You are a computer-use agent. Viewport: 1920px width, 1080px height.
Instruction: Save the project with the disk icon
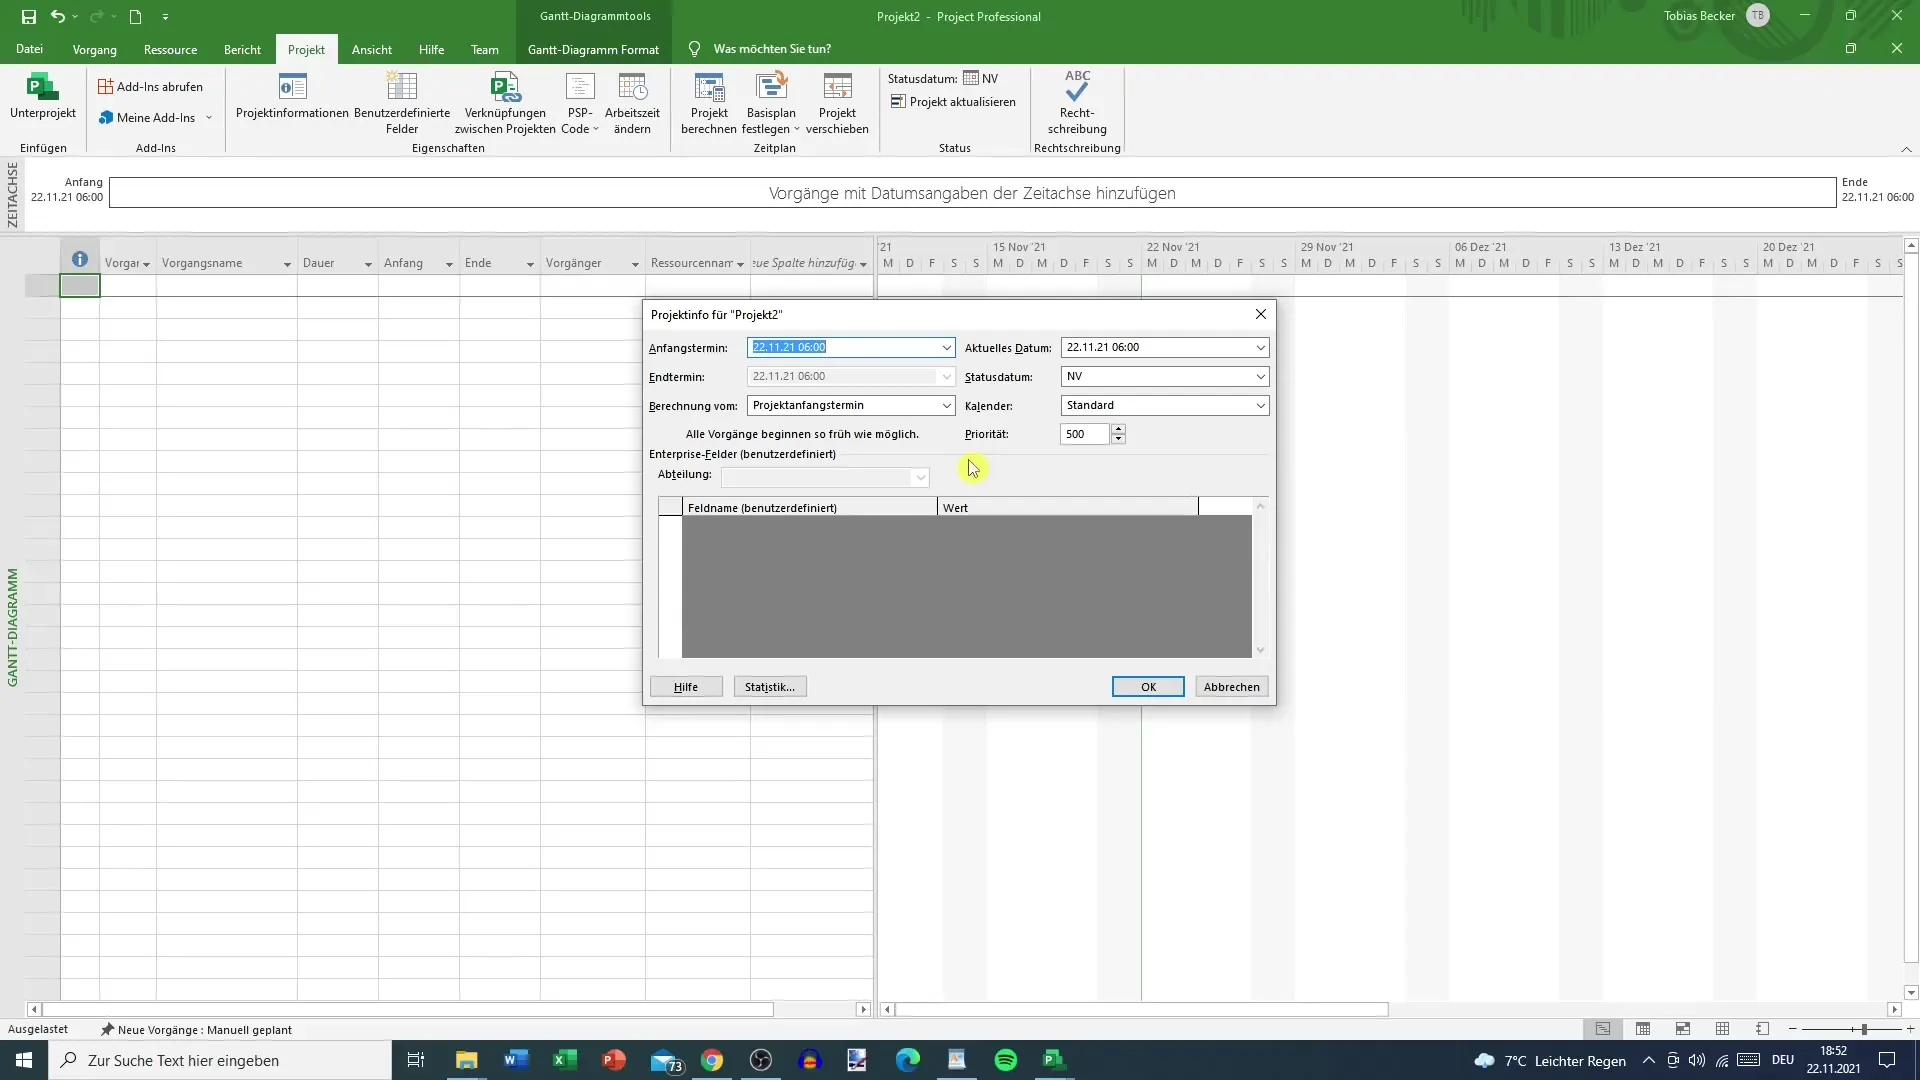pos(28,16)
